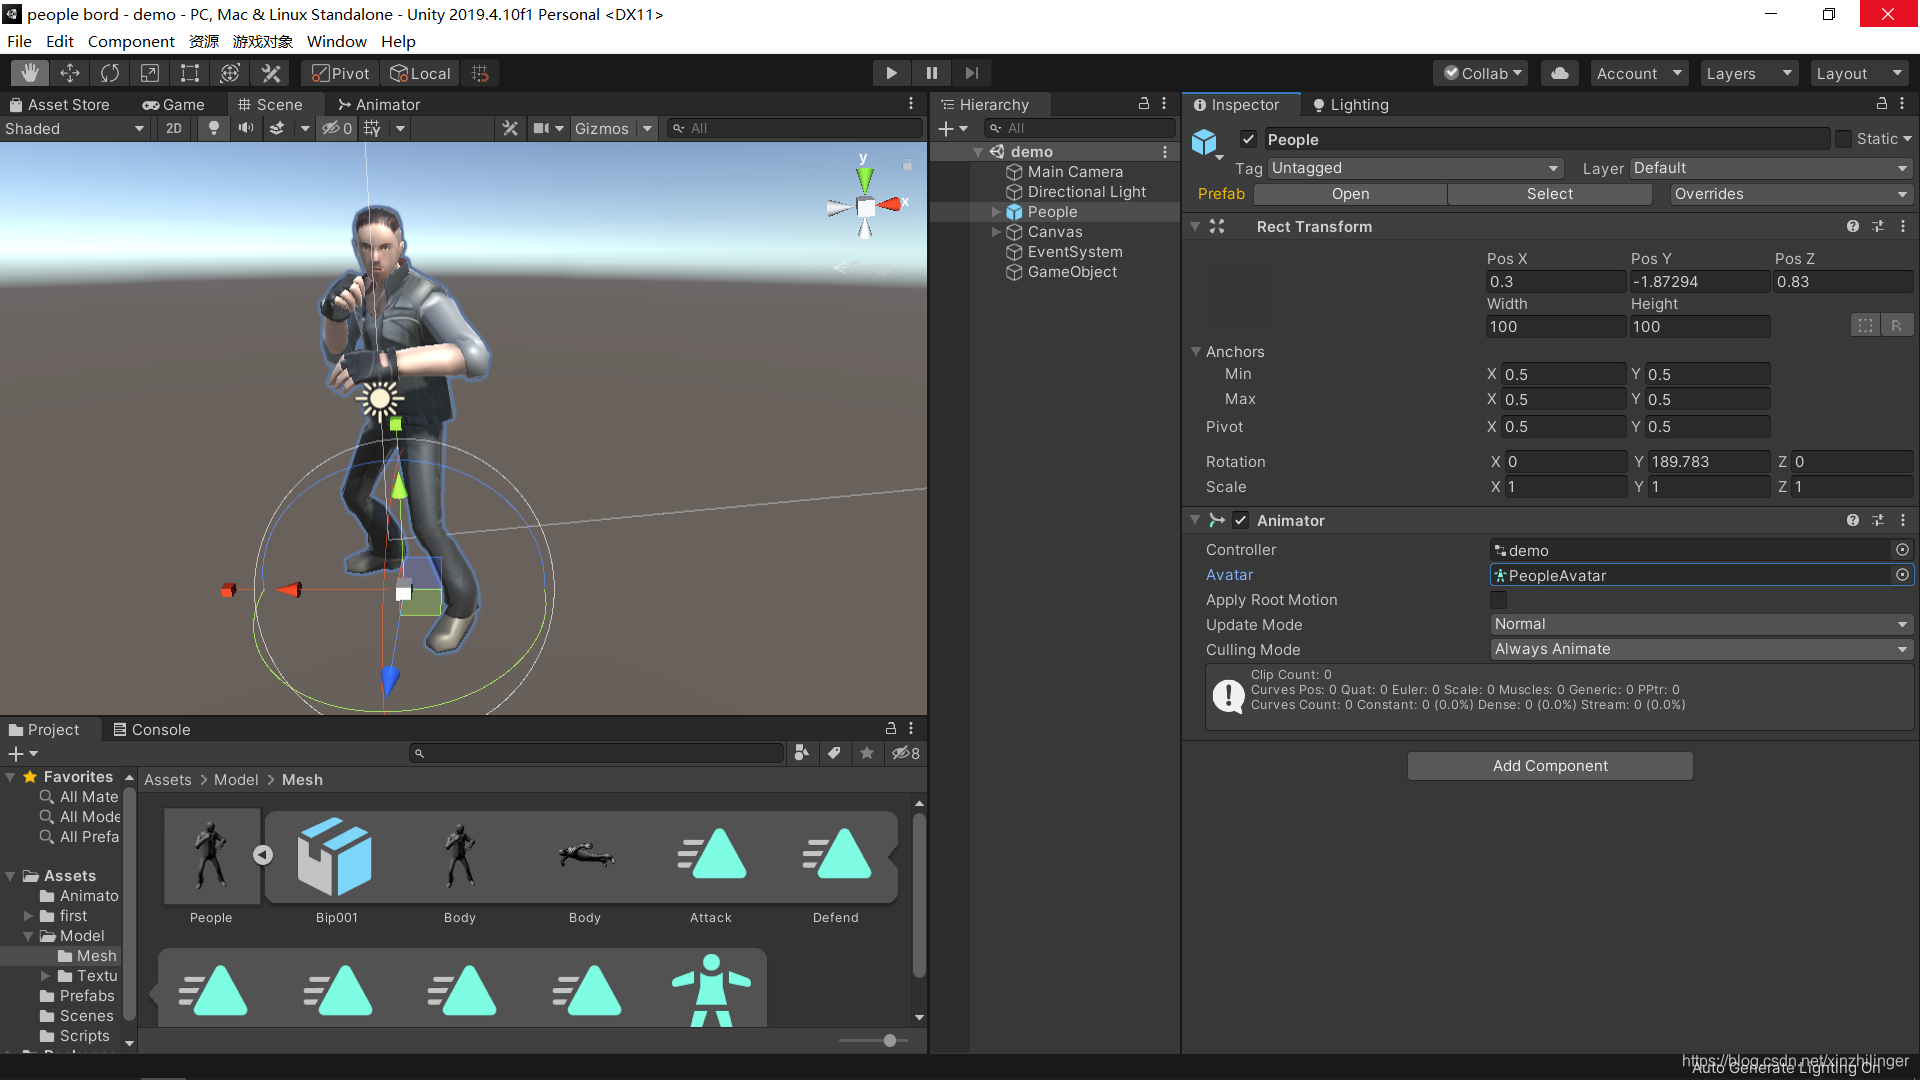Click the search icon in Project panel
This screenshot has width=1920, height=1080.
(x=421, y=753)
